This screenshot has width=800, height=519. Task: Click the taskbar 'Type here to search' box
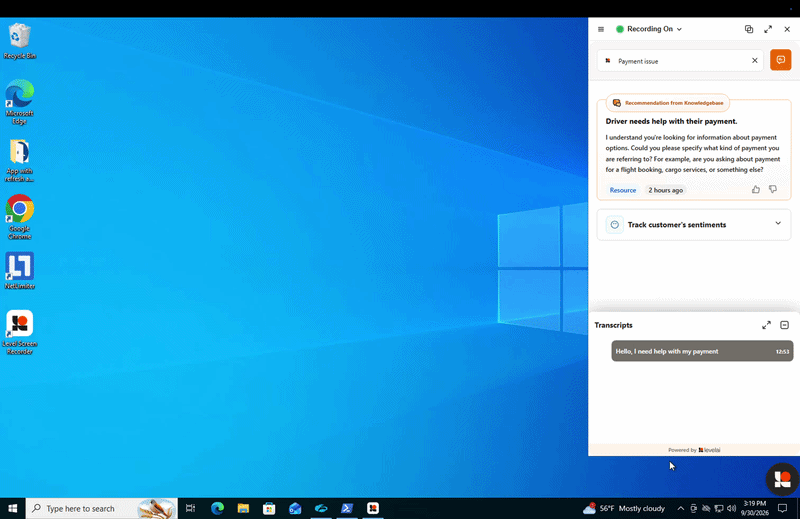[102, 508]
